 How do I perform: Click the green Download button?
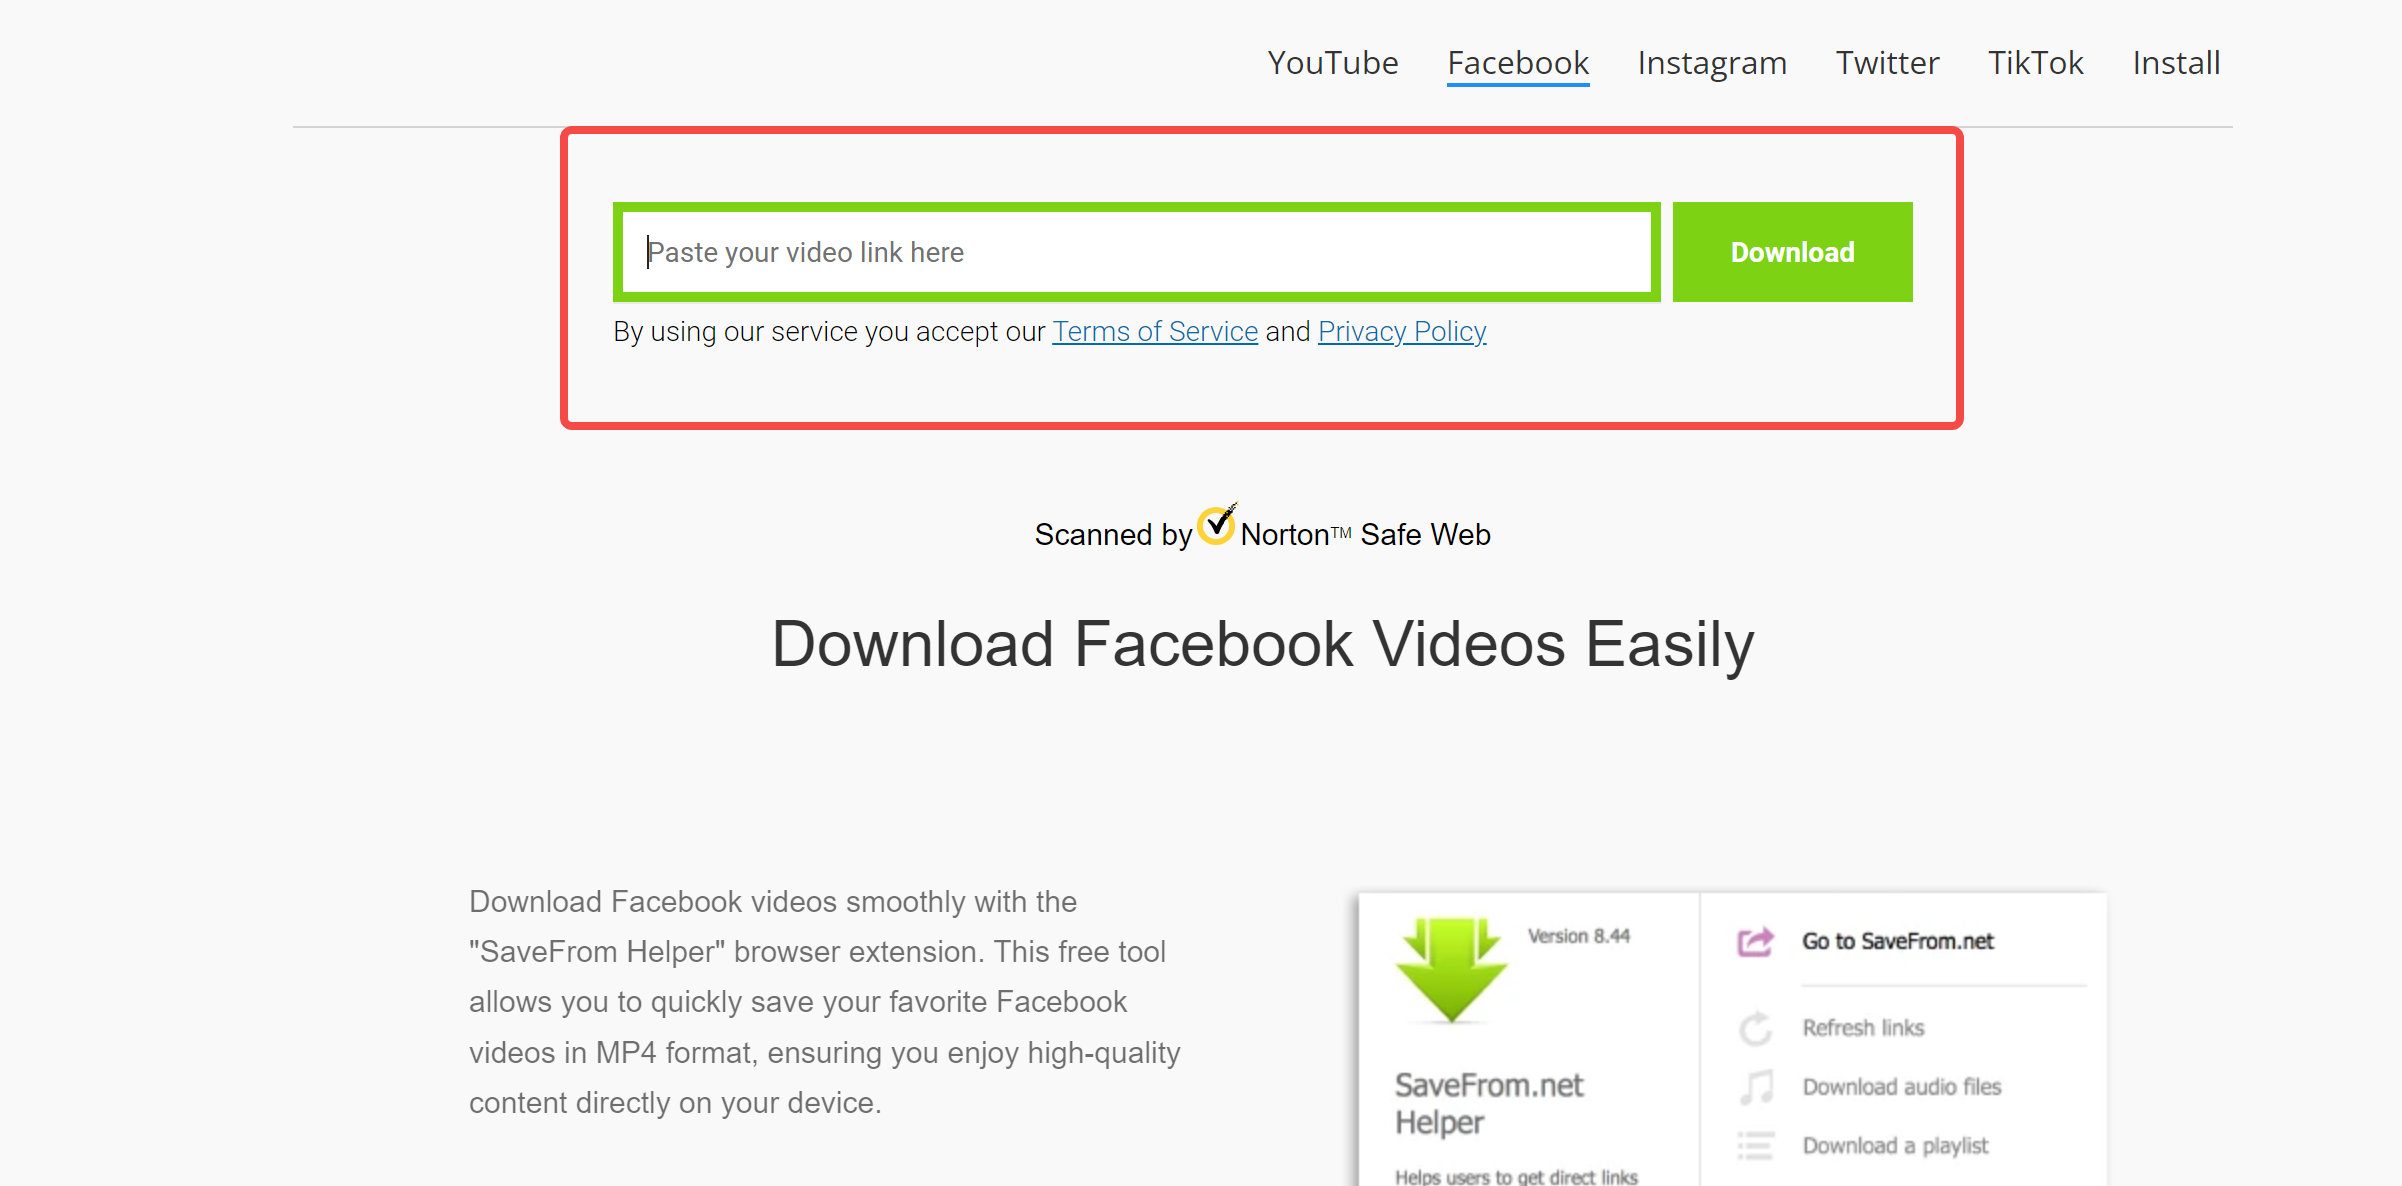click(1792, 252)
